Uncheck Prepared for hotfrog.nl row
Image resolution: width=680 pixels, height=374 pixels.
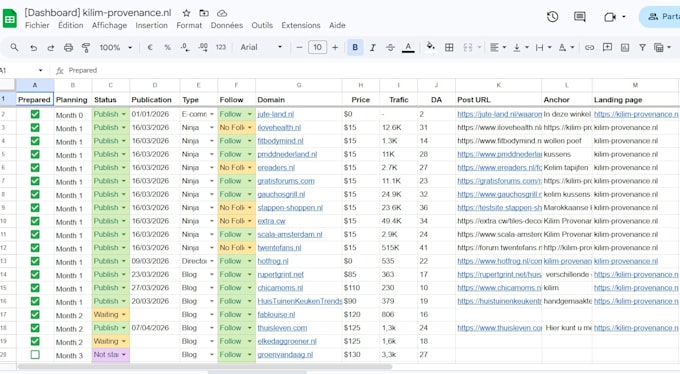point(35,261)
